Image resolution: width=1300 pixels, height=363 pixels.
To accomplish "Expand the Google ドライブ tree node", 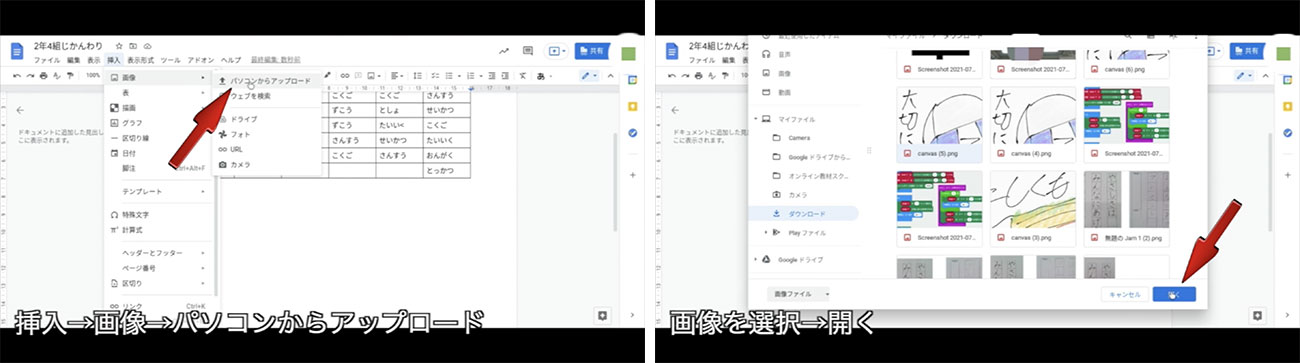I will (756, 259).
